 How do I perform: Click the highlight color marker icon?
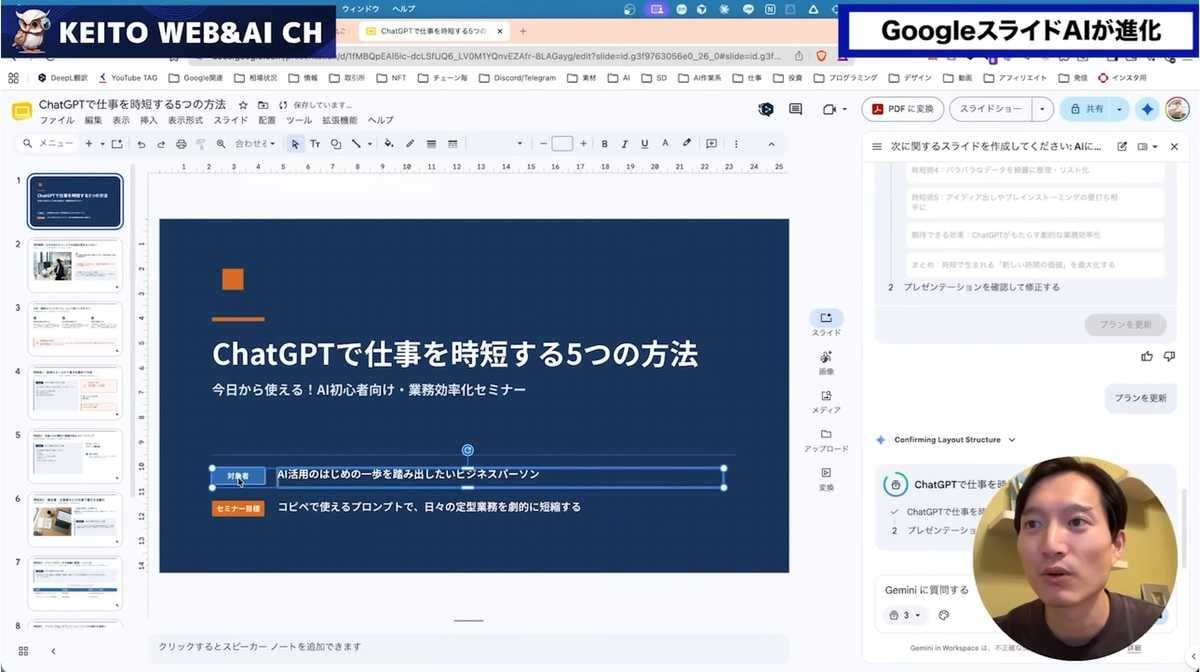pyautogui.click(x=686, y=144)
